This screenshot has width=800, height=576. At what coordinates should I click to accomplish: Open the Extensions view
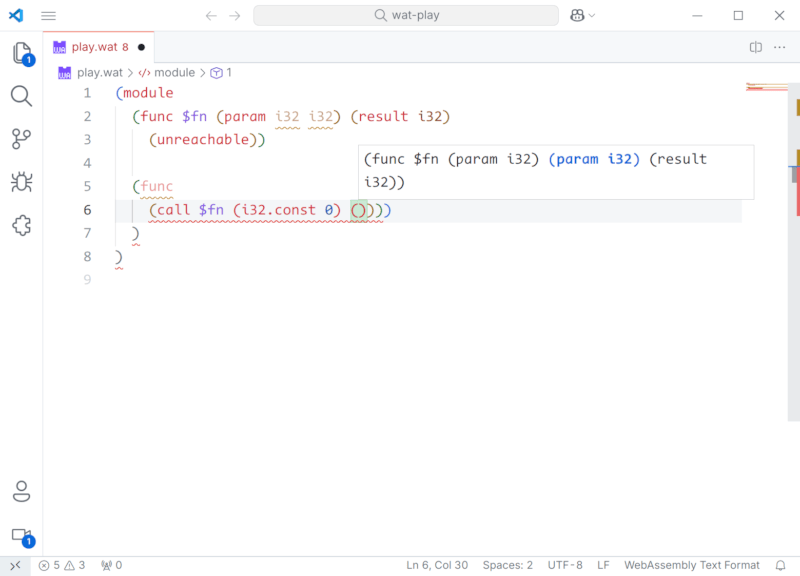pyautogui.click(x=21, y=225)
